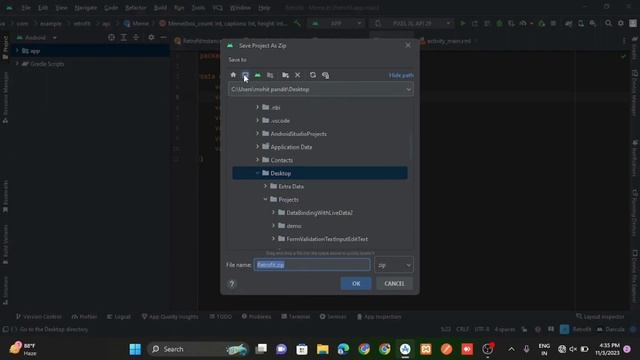Expand the app module in Project panel
This screenshot has width=640, height=360.
17,51
